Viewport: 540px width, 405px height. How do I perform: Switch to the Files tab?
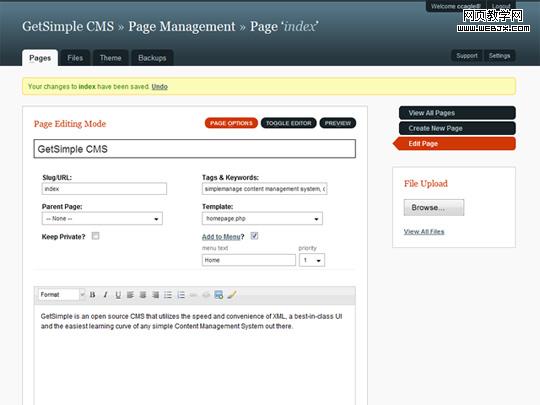click(x=75, y=58)
